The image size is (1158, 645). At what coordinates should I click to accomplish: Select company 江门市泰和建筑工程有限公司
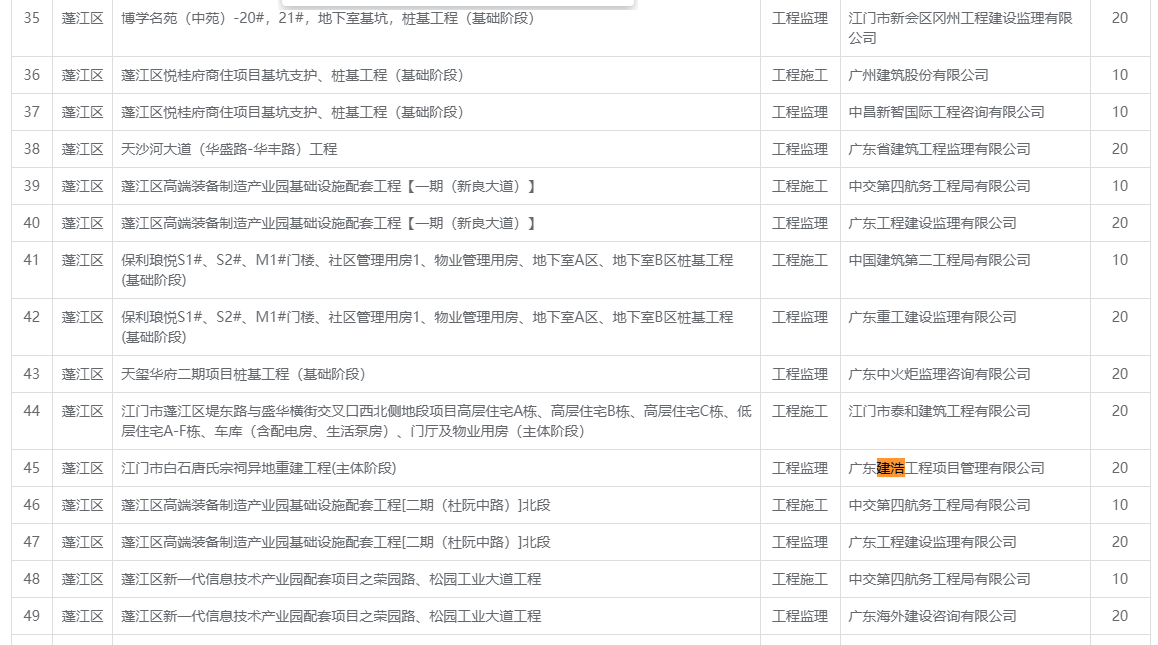pyautogui.click(x=939, y=411)
